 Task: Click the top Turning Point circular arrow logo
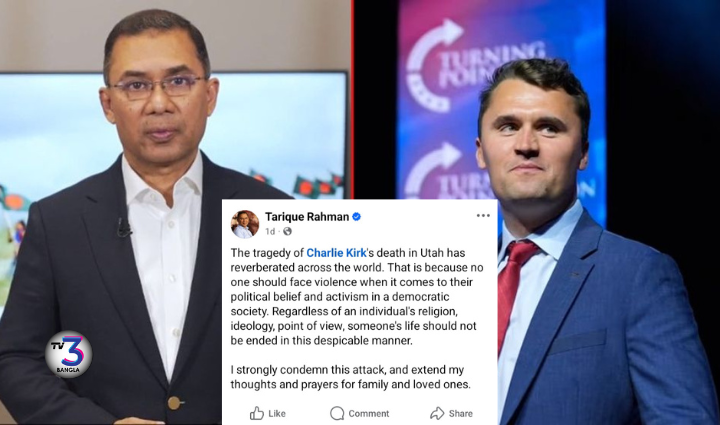click(x=434, y=66)
